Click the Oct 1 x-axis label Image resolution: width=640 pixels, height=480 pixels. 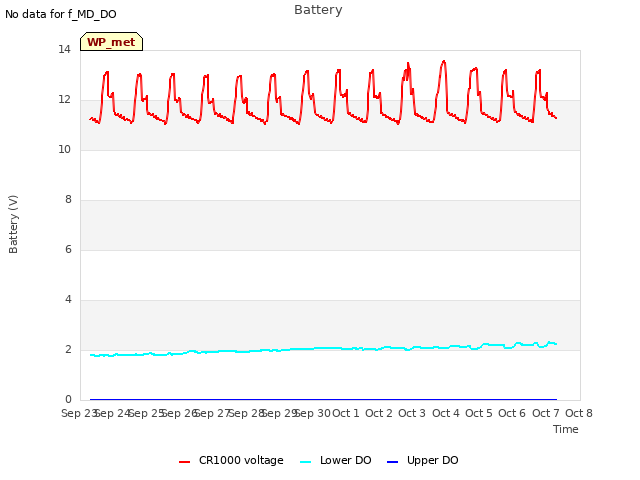tap(346, 413)
